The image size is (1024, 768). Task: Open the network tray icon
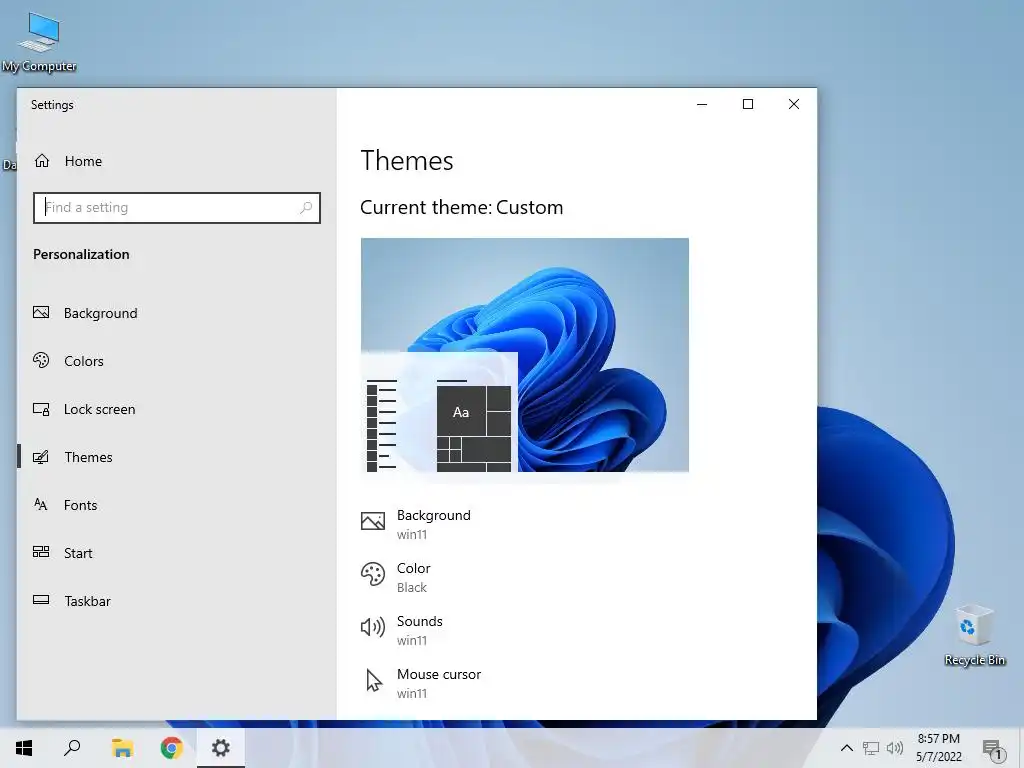coord(871,748)
